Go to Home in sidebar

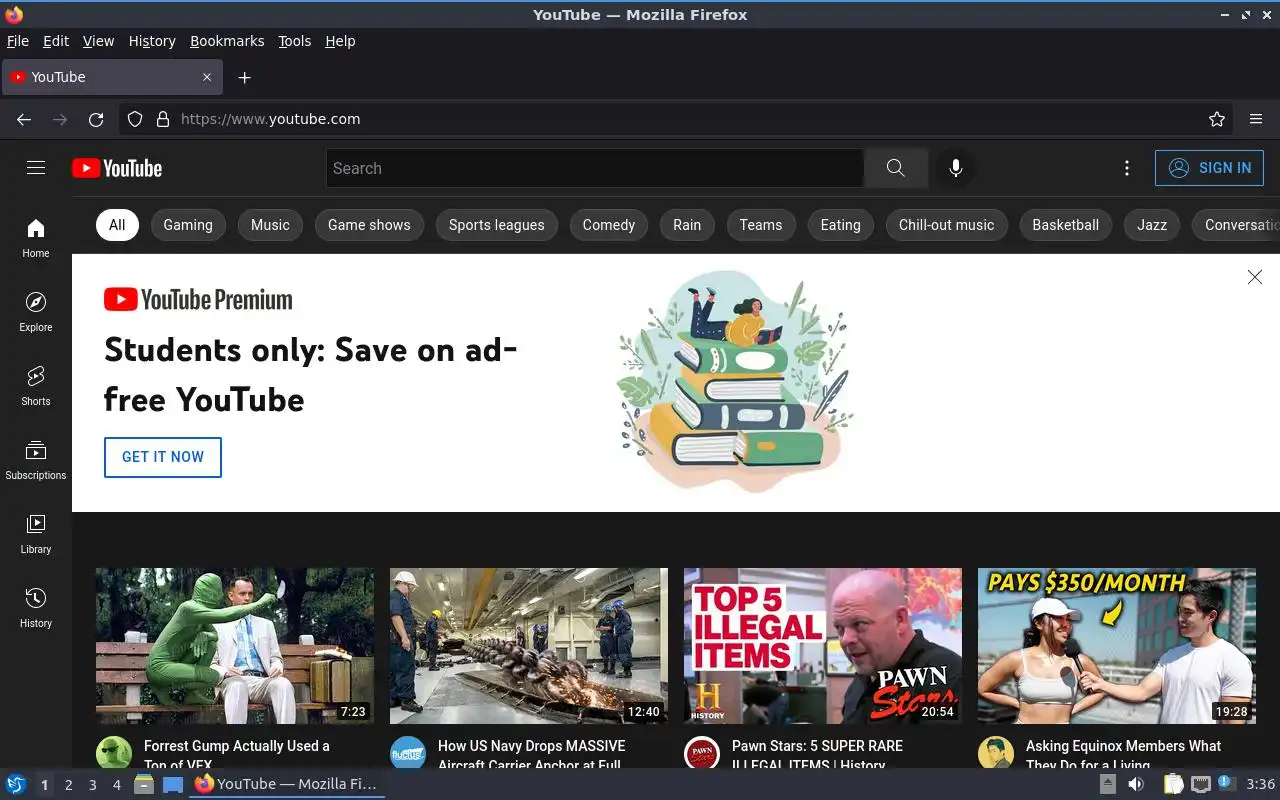tap(36, 238)
